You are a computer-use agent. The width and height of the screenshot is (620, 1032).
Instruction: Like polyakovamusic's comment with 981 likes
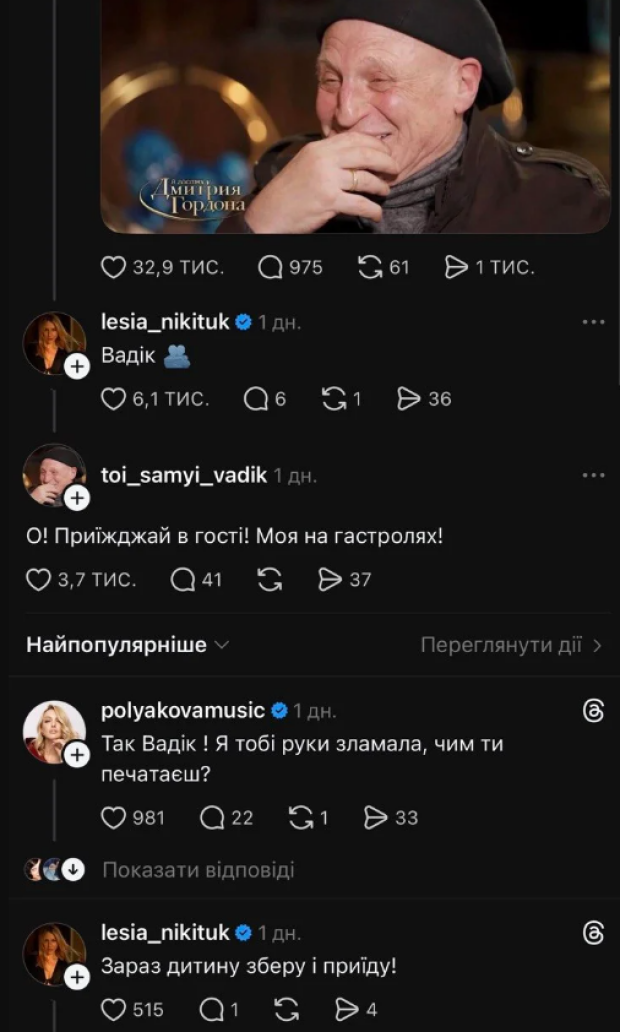(x=114, y=818)
